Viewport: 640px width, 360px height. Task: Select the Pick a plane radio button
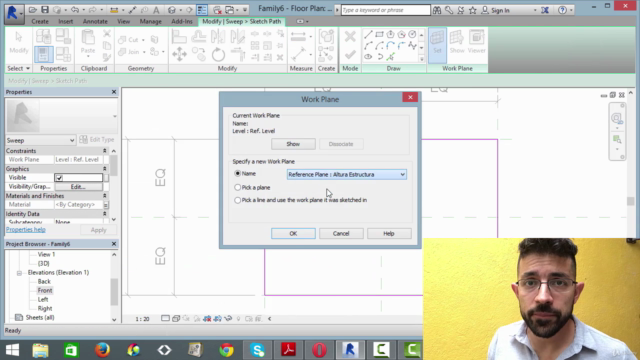[238, 187]
